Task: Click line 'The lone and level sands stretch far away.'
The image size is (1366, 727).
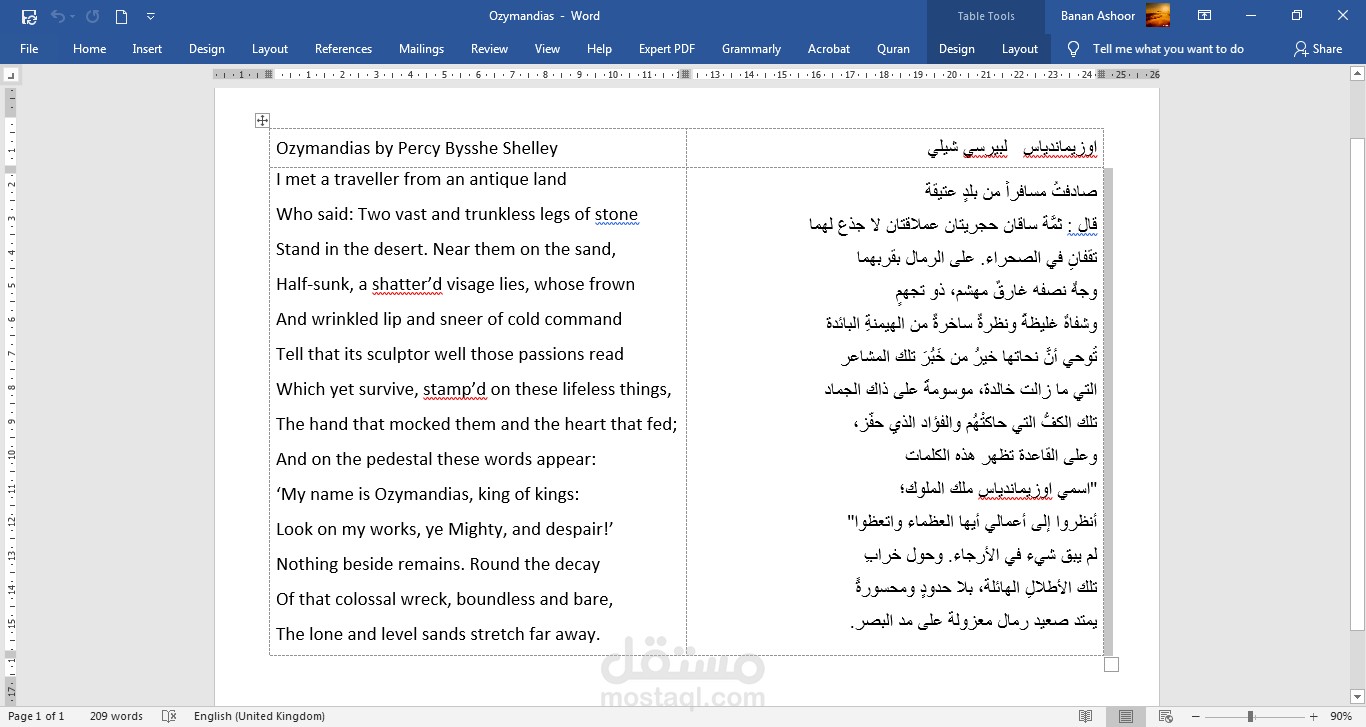Action: pos(438,634)
